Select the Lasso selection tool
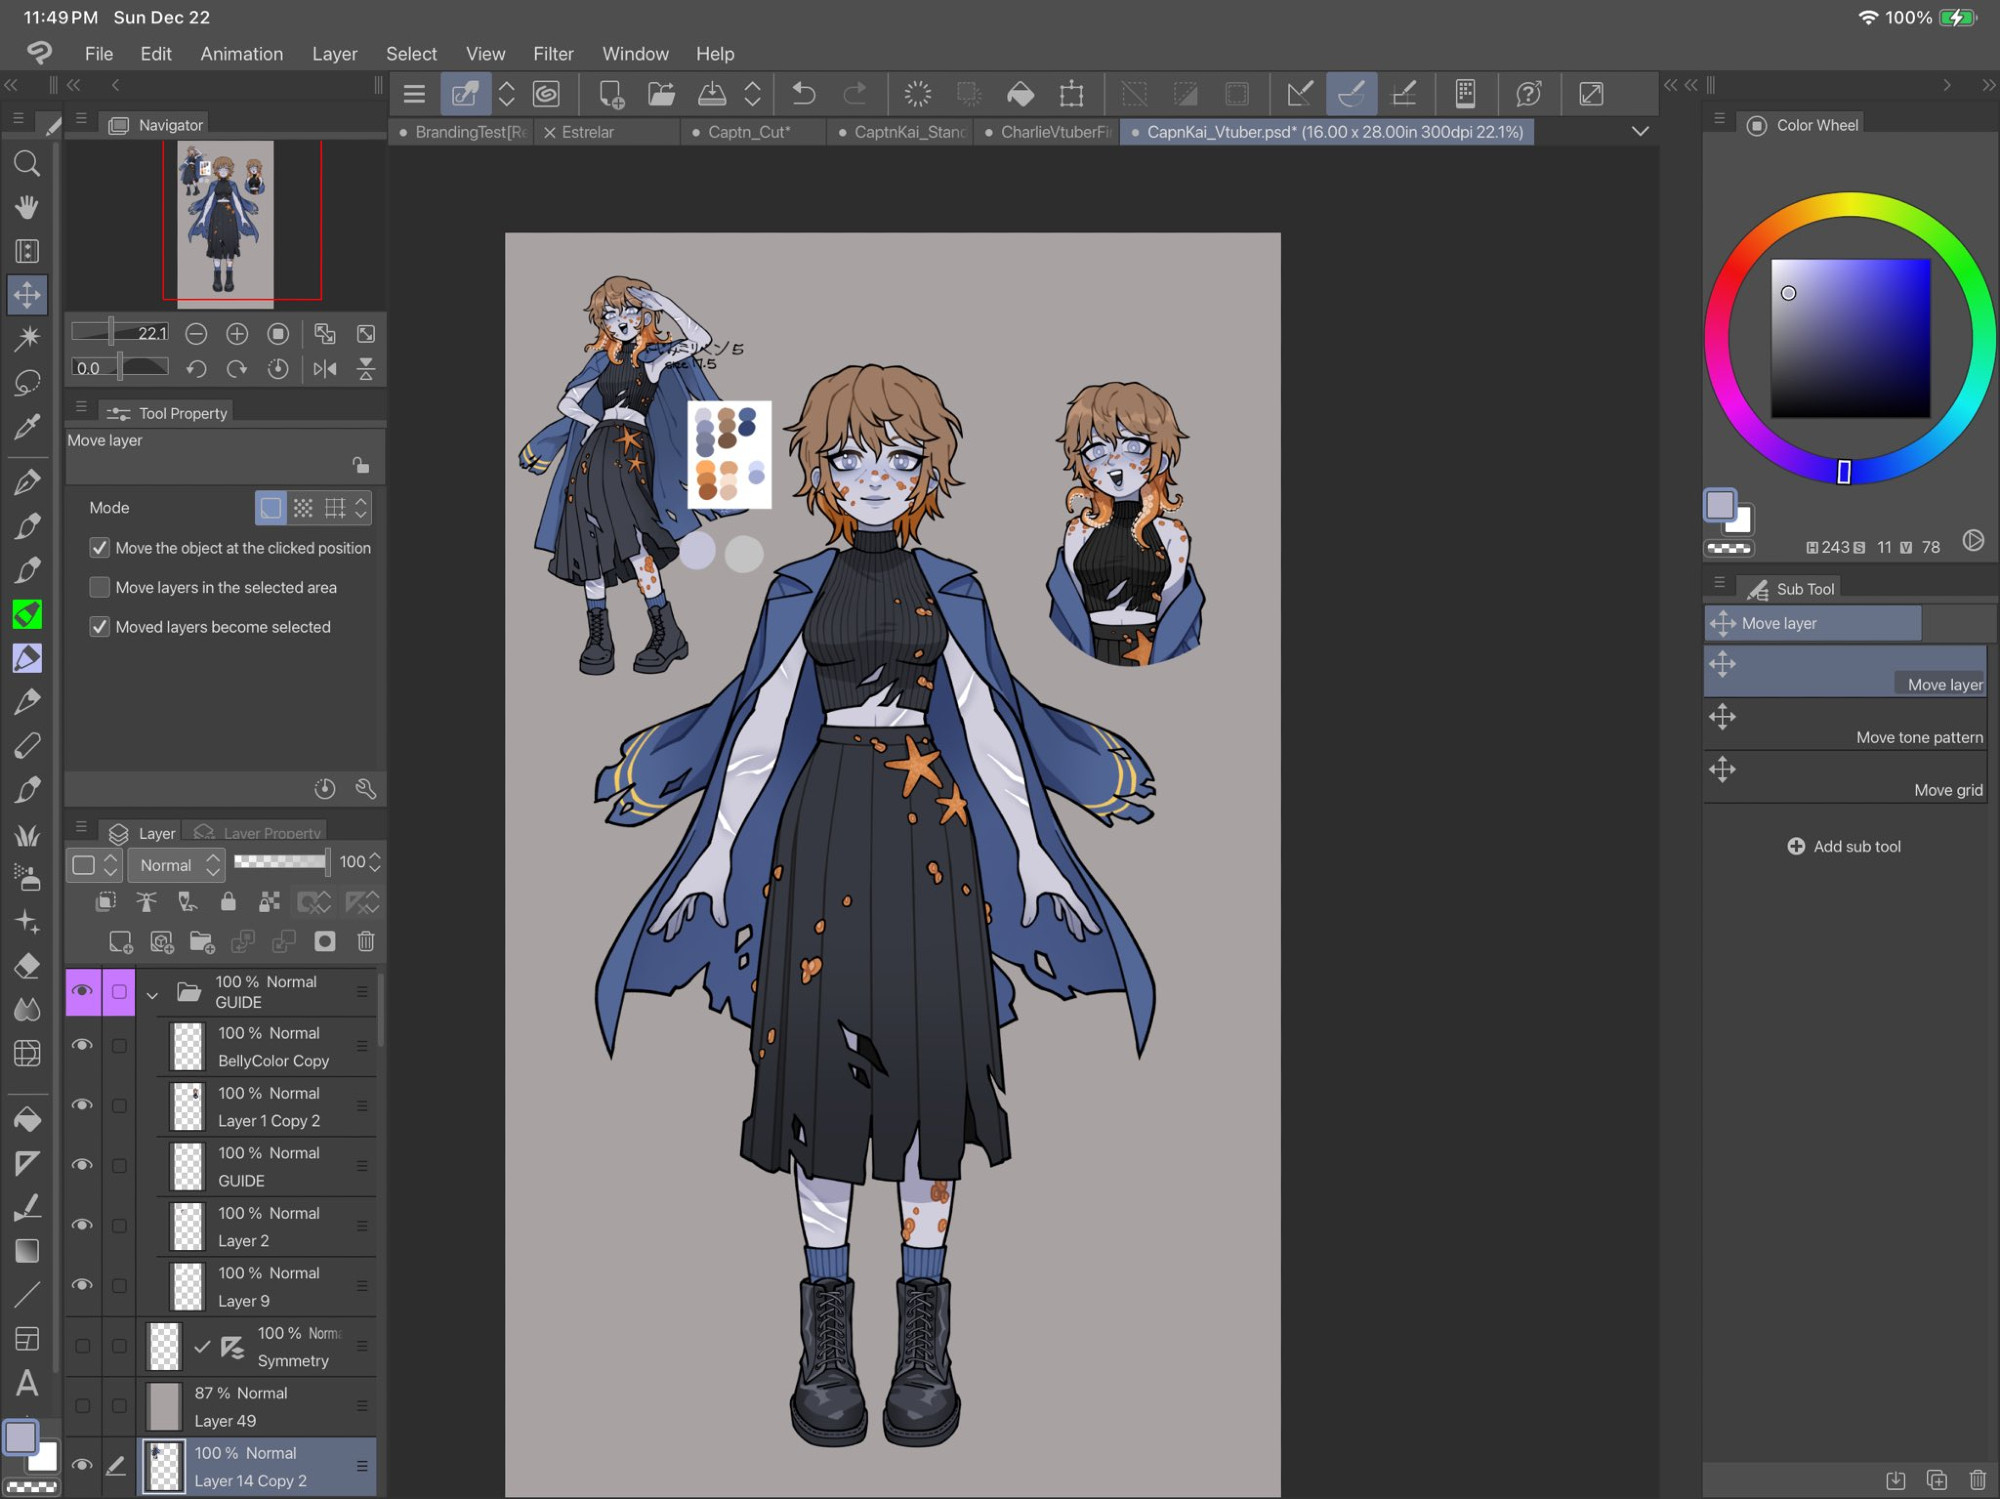Viewport: 2000px width, 1499px height. (x=27, y=382)
